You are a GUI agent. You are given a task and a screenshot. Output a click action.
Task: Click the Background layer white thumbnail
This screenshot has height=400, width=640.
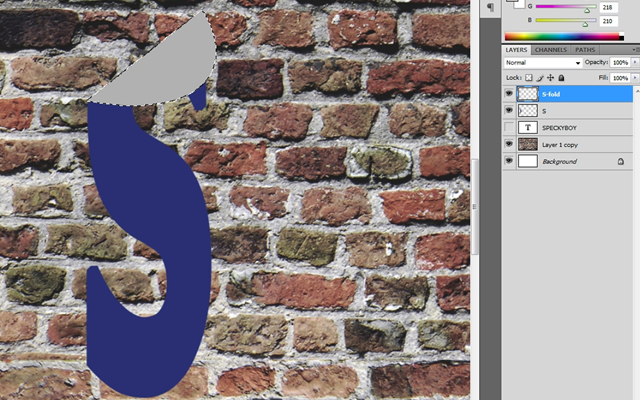(x=528, y=161)
